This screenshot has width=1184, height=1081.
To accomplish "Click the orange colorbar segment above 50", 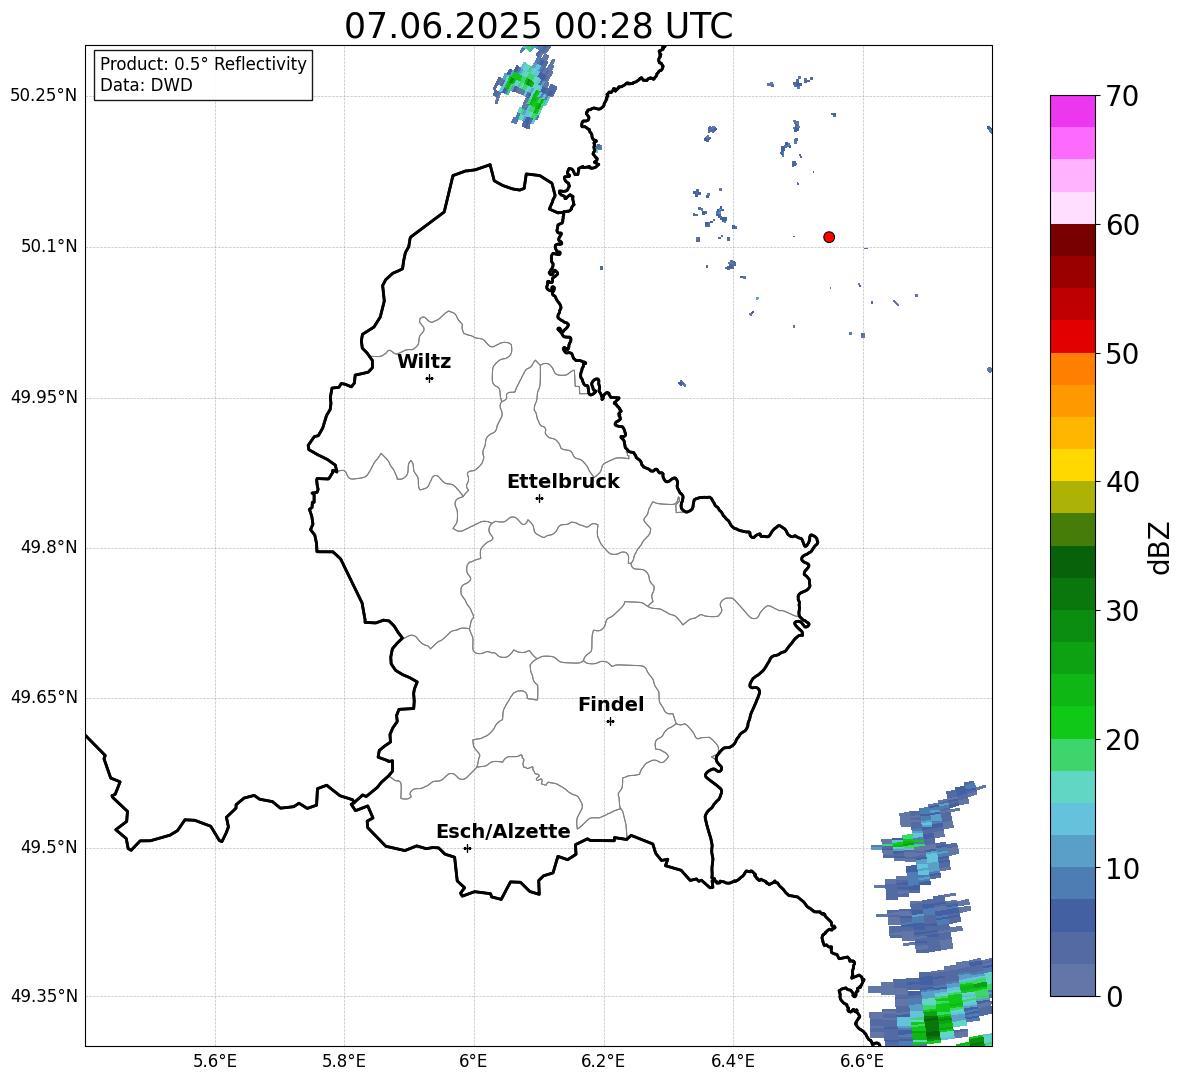I will 1072,369.
